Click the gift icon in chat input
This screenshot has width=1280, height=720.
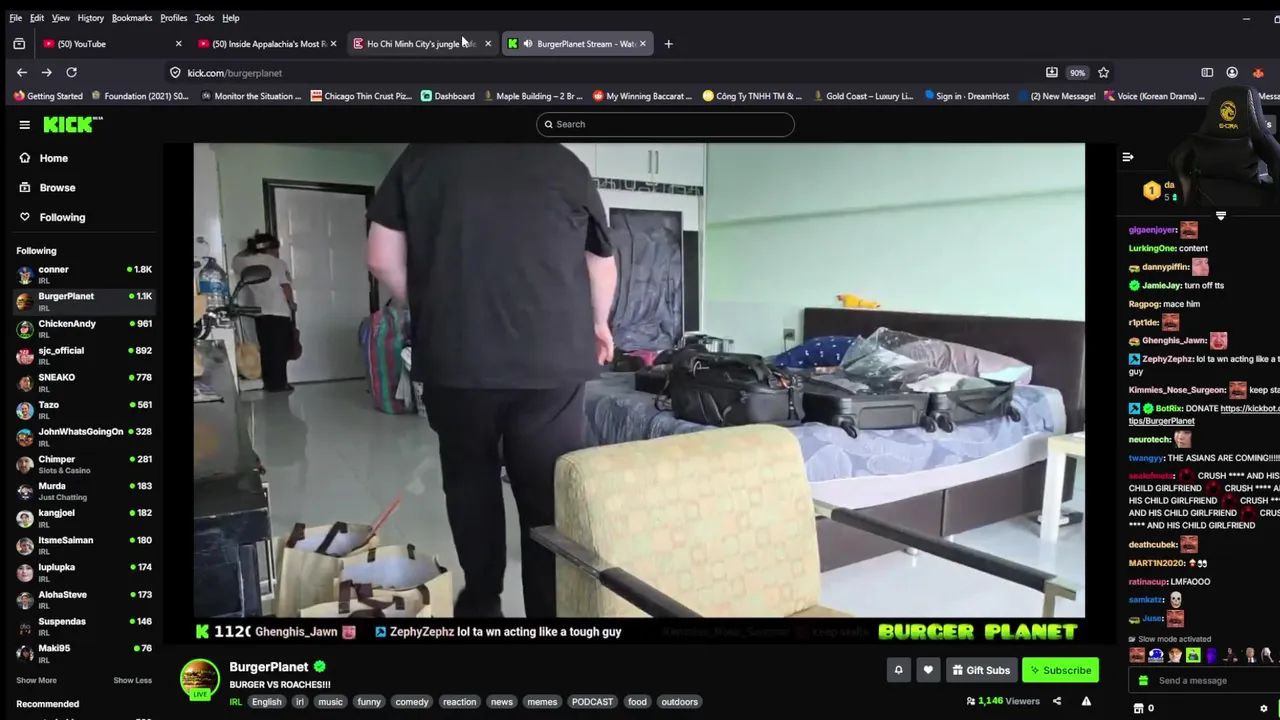[x=1143, y=680]
